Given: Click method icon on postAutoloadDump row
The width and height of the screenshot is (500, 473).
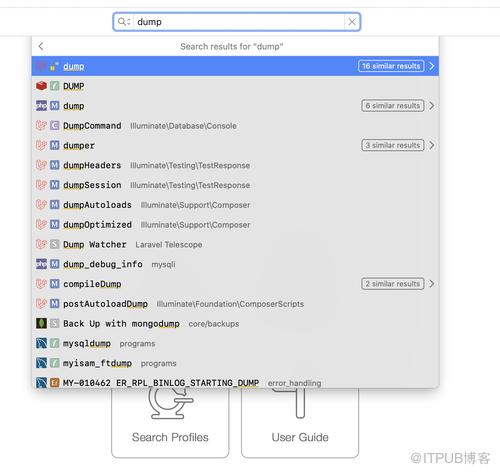Looking at the screenshot, I should (x=55, y=304).
